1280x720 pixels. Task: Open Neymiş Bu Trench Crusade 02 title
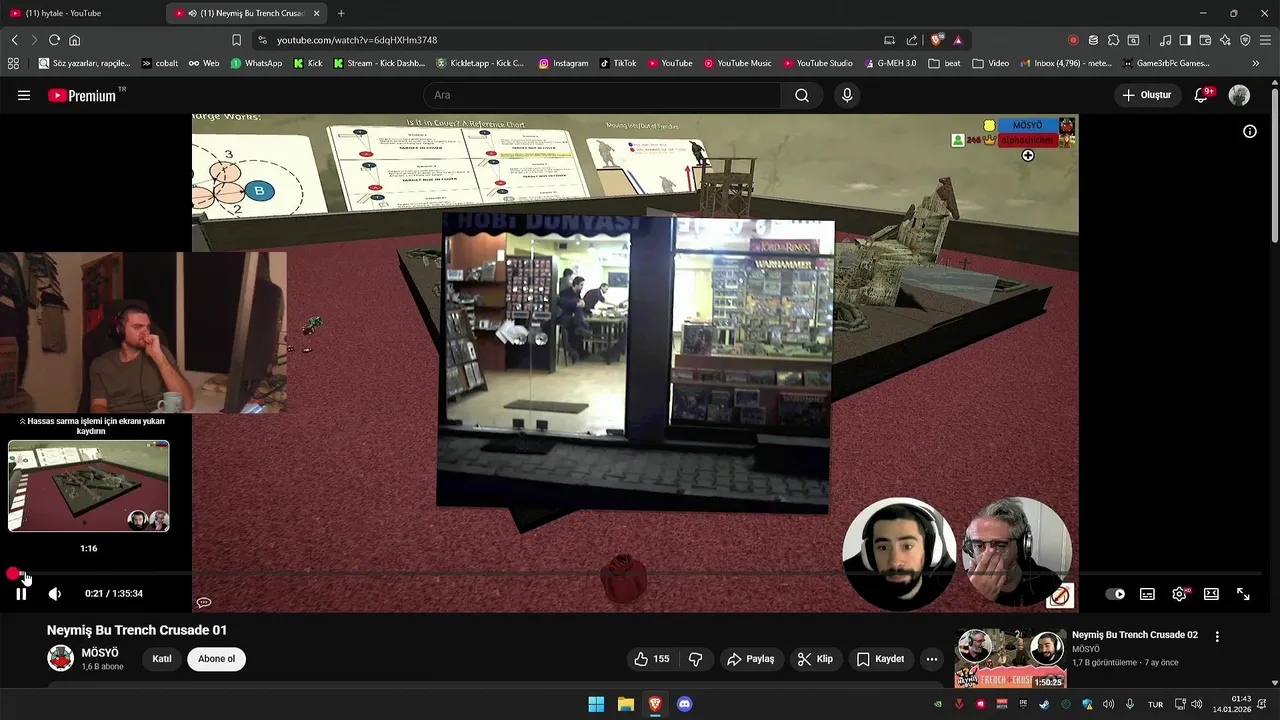[x=1134, y=635]
